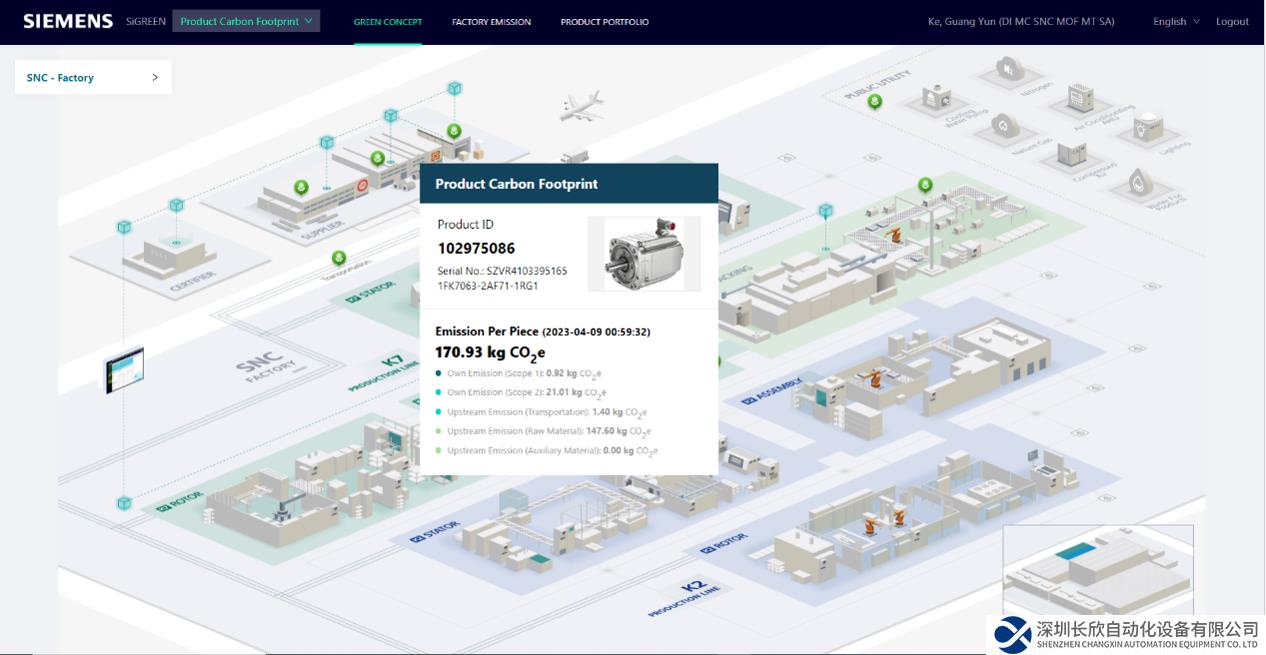Click the dashboard screen icon near SNC Factory
The height and width of the screenshot is (655, 1266).
point(125,369)
